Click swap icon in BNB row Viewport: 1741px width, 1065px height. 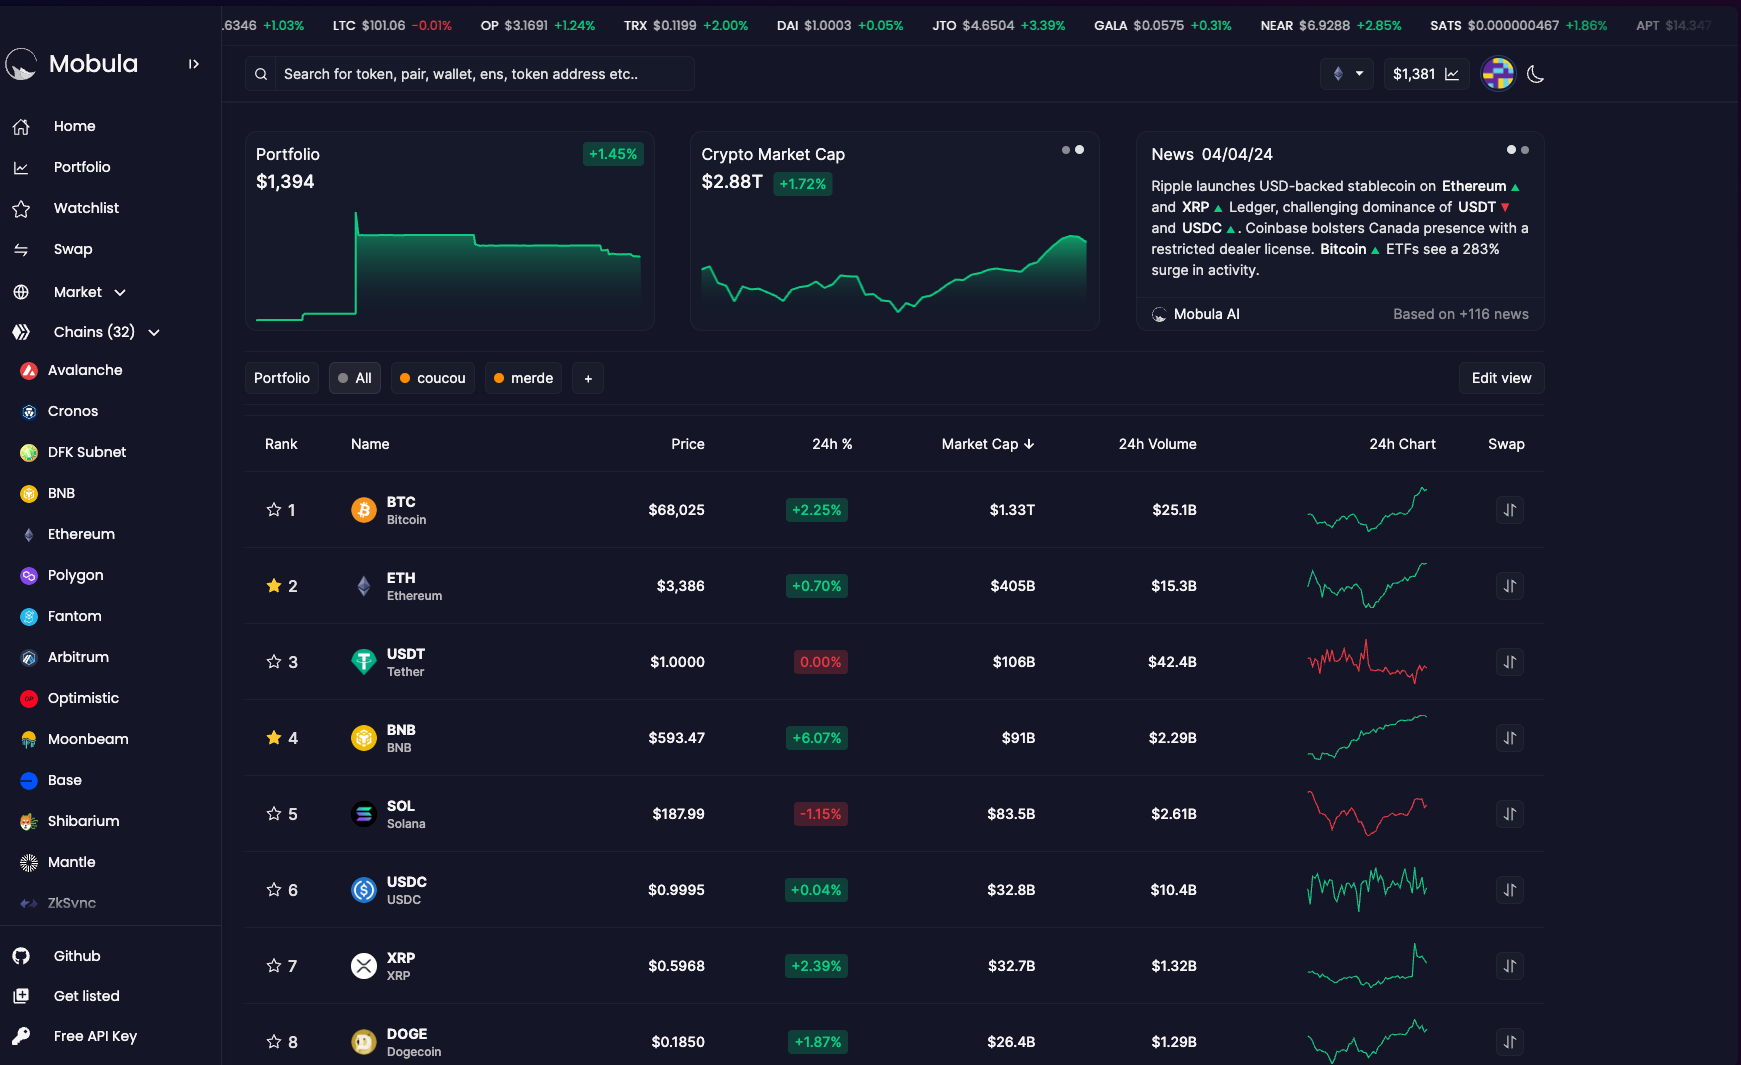pyautogui.click(x=1510, y=738)
